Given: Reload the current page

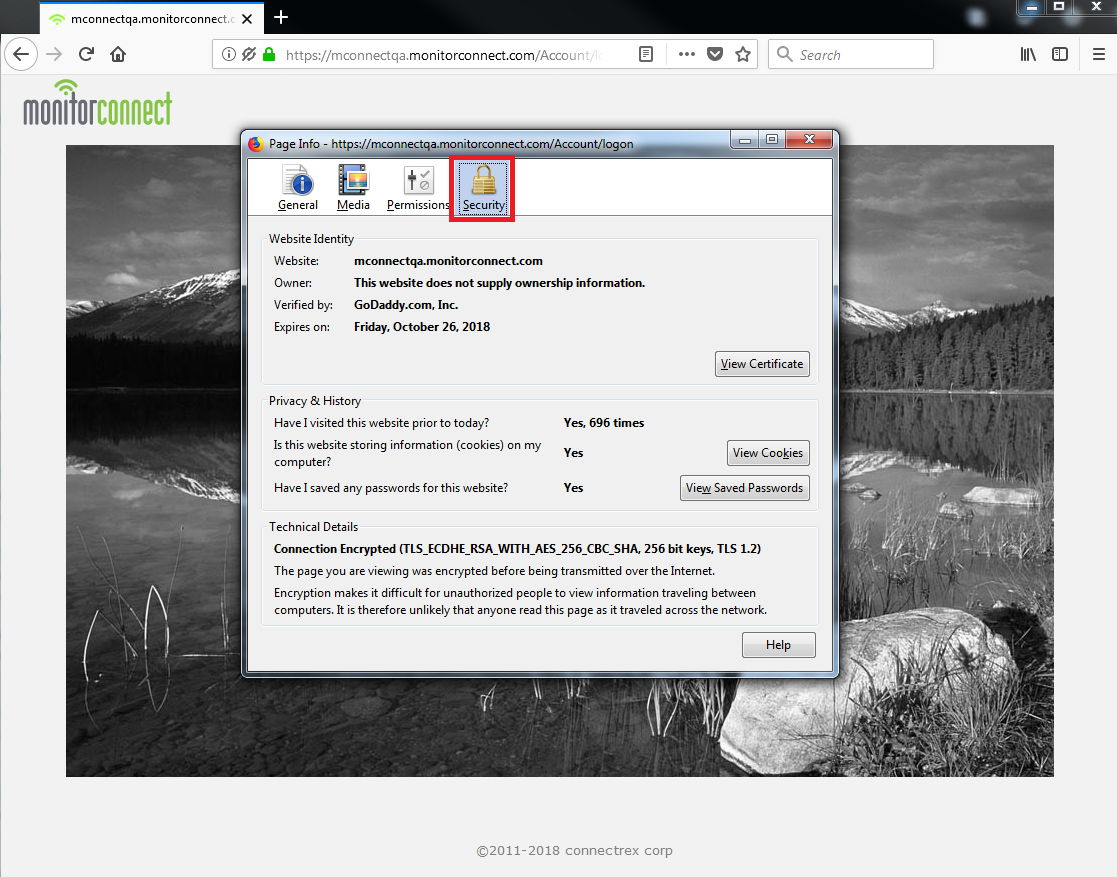Looking at the screenshot, I should click(87, 54).
